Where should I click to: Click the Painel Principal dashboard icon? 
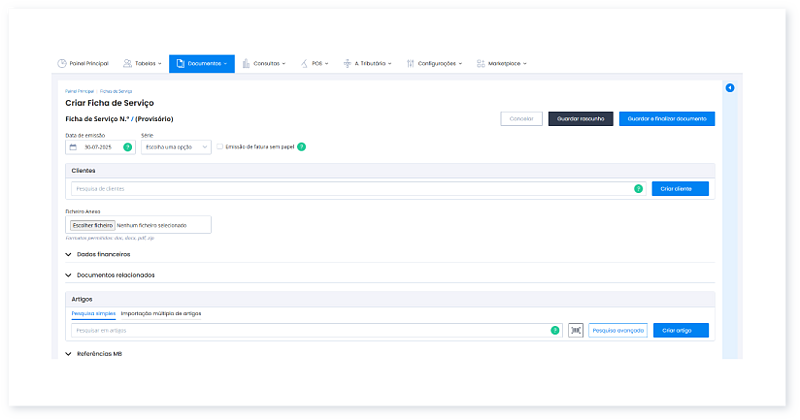click(62, 63)
